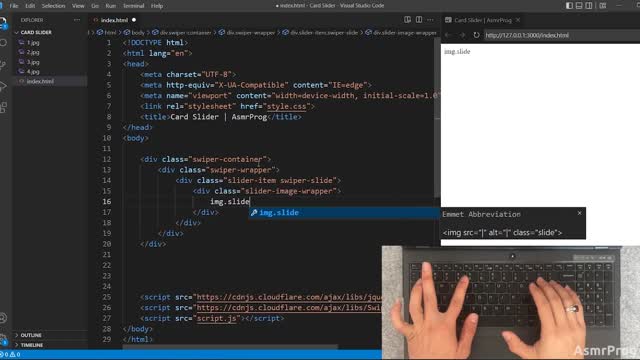
Task: Accept the img.slide Emmet suggestion
Action: [345, 213]
